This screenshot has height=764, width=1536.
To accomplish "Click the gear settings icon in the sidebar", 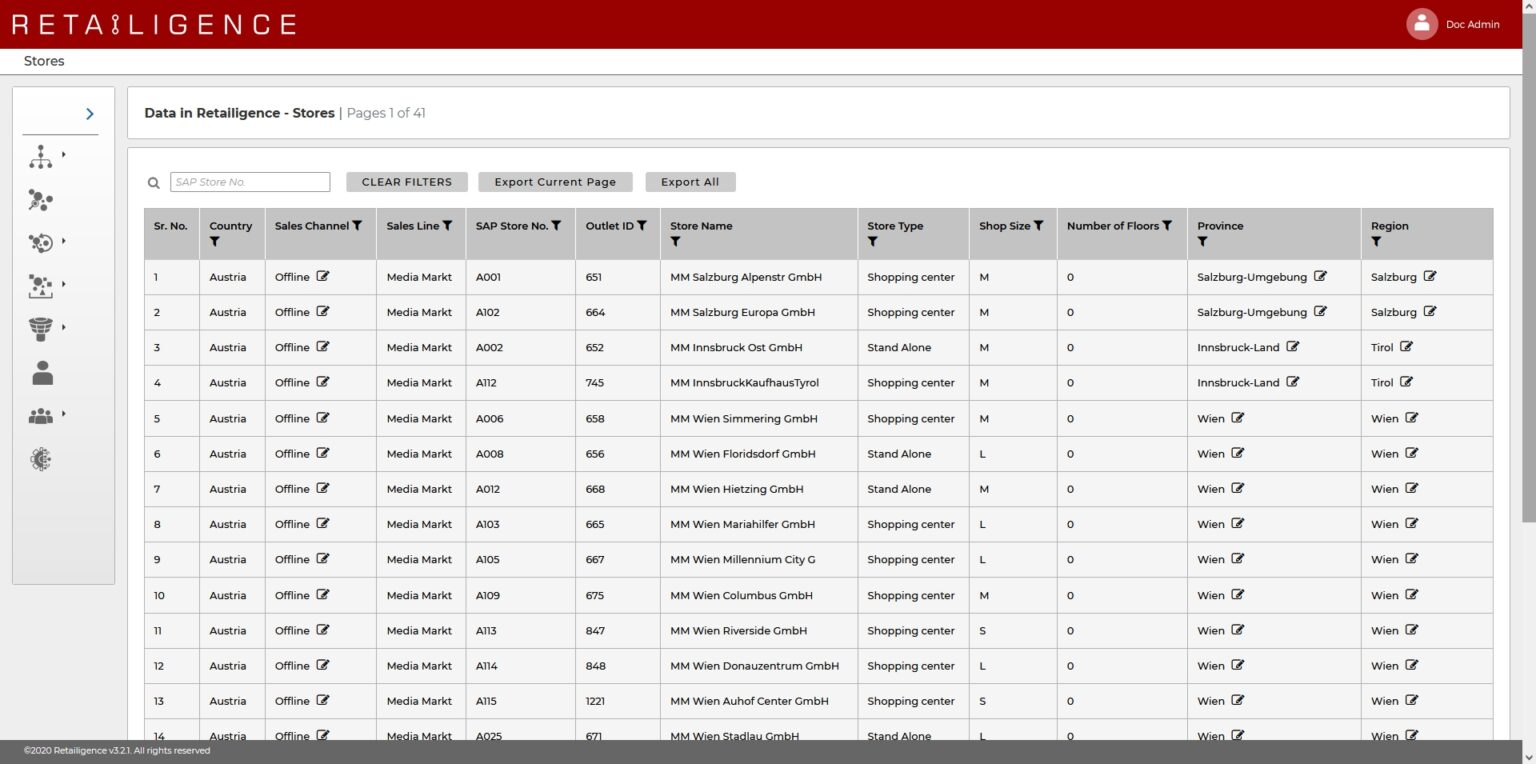I will pos(41,458).
